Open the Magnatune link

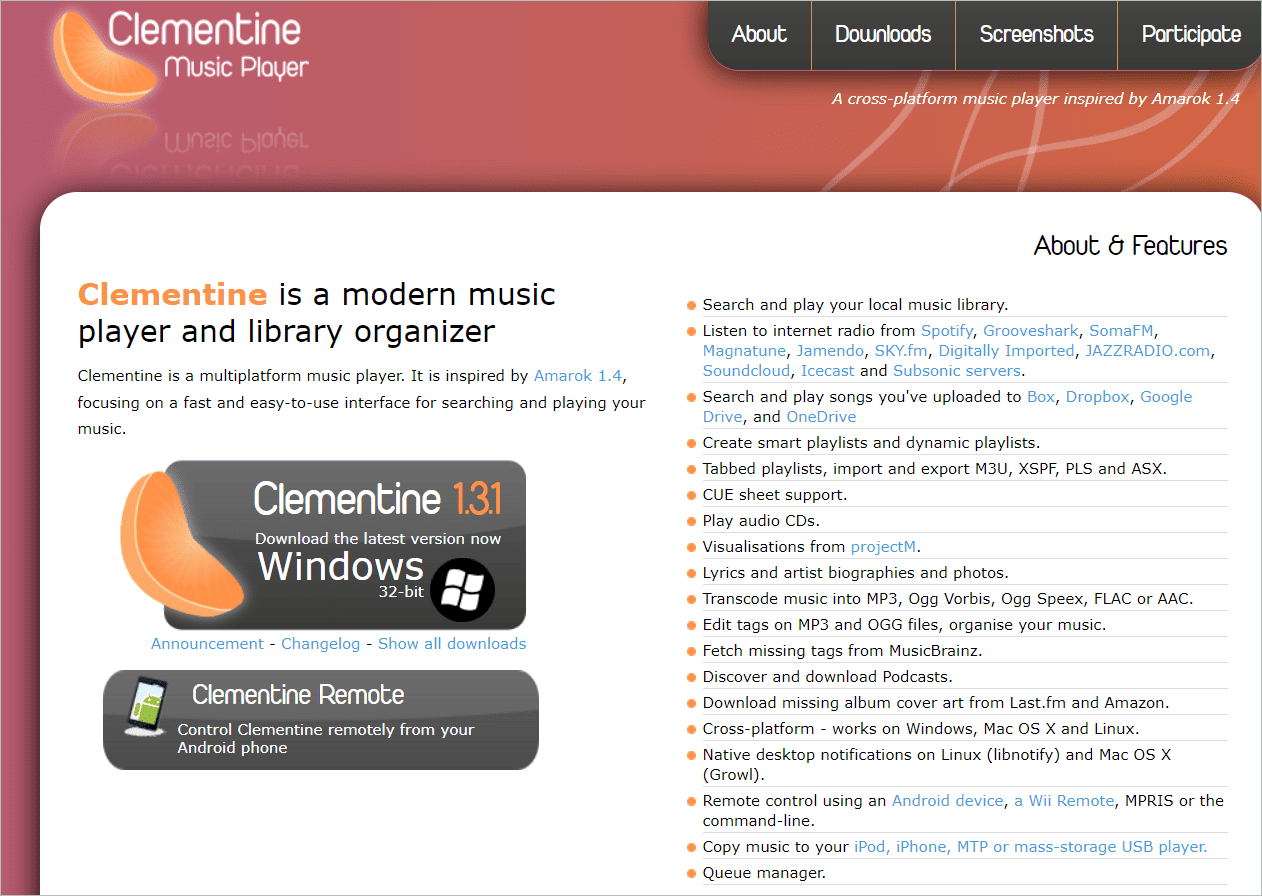click(x=745, y=351)
